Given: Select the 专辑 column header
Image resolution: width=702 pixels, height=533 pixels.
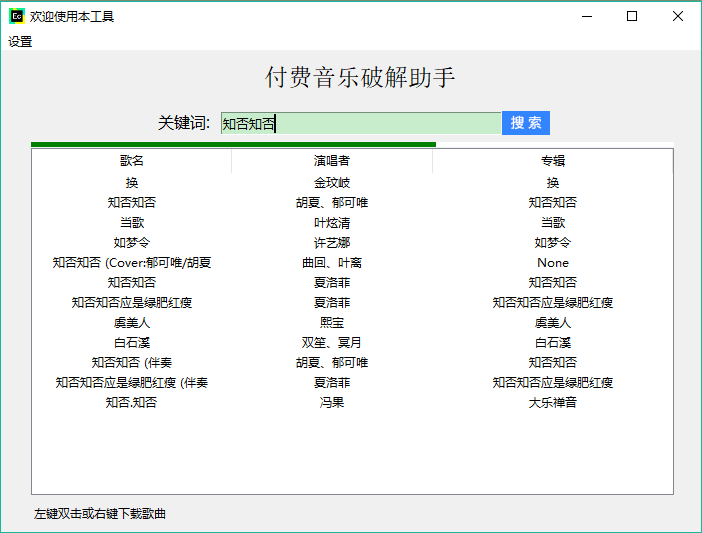Looking at the screenshot, I should click(553, 161).
